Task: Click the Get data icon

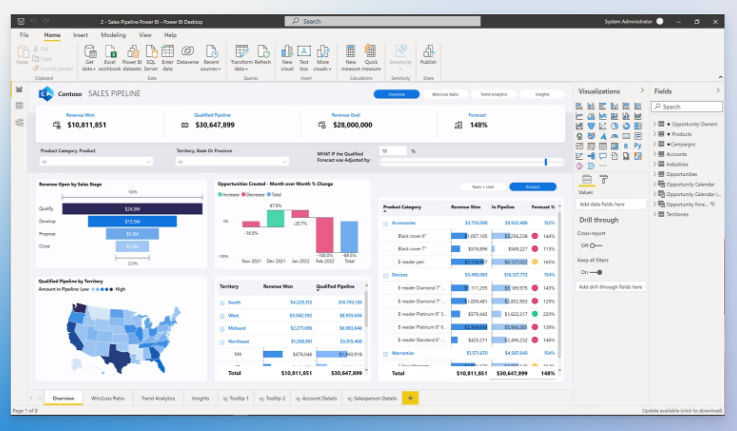Action: click(x=89, y=52)
